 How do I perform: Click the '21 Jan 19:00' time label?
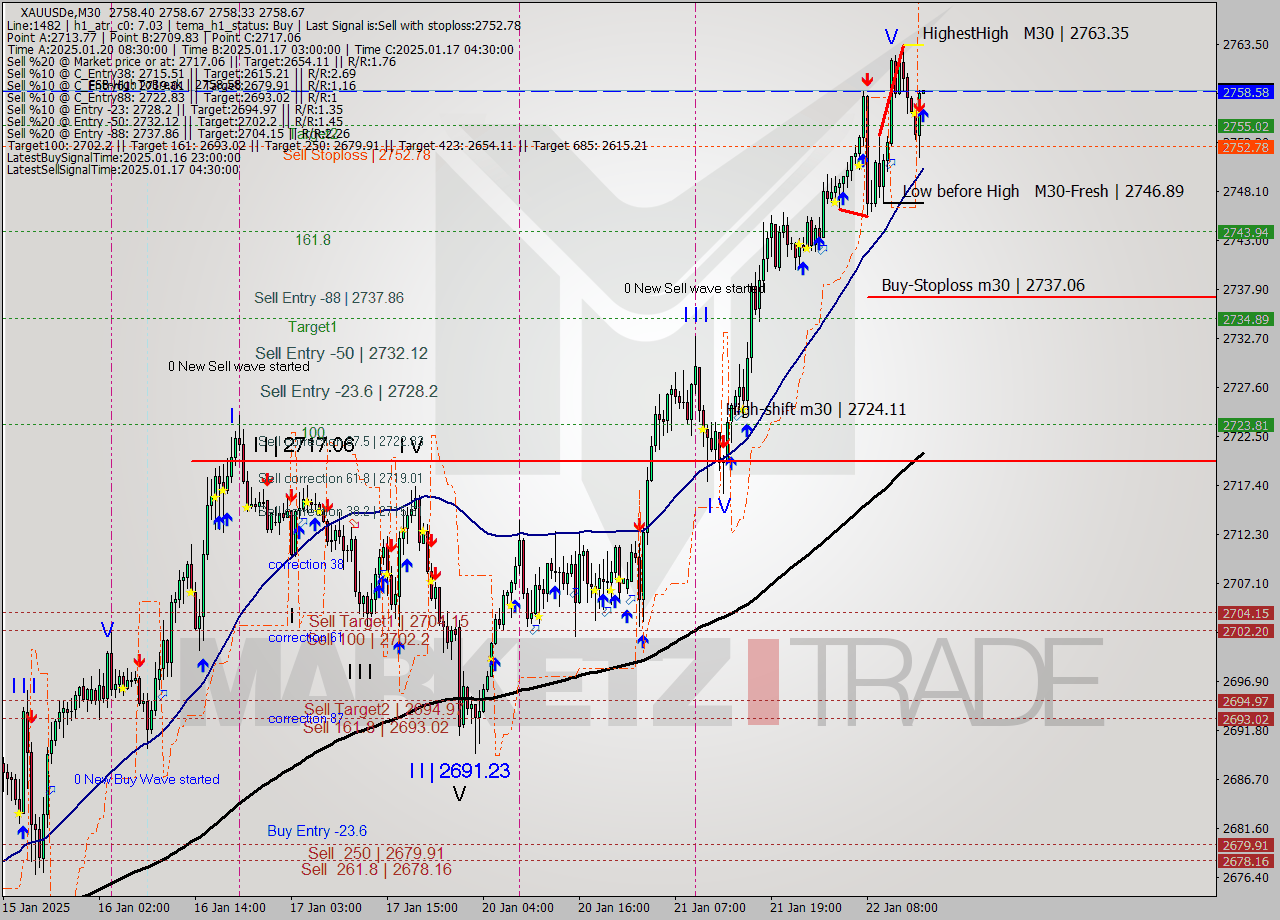tap(805, 908)
